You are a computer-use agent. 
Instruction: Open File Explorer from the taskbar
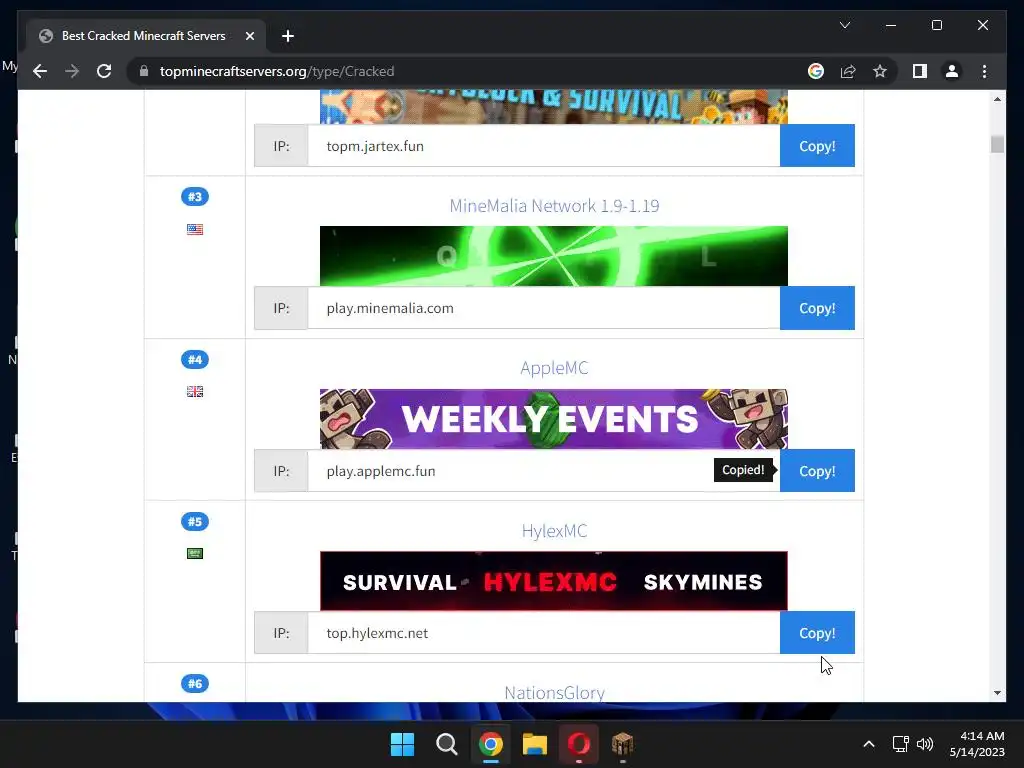[534, 744]
